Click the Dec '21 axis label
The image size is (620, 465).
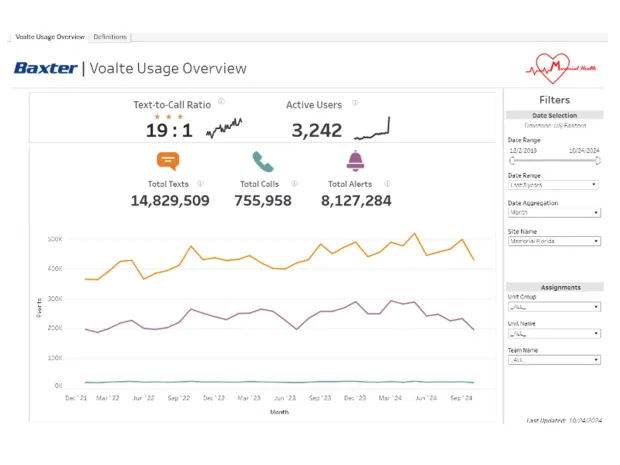[76, 398]
